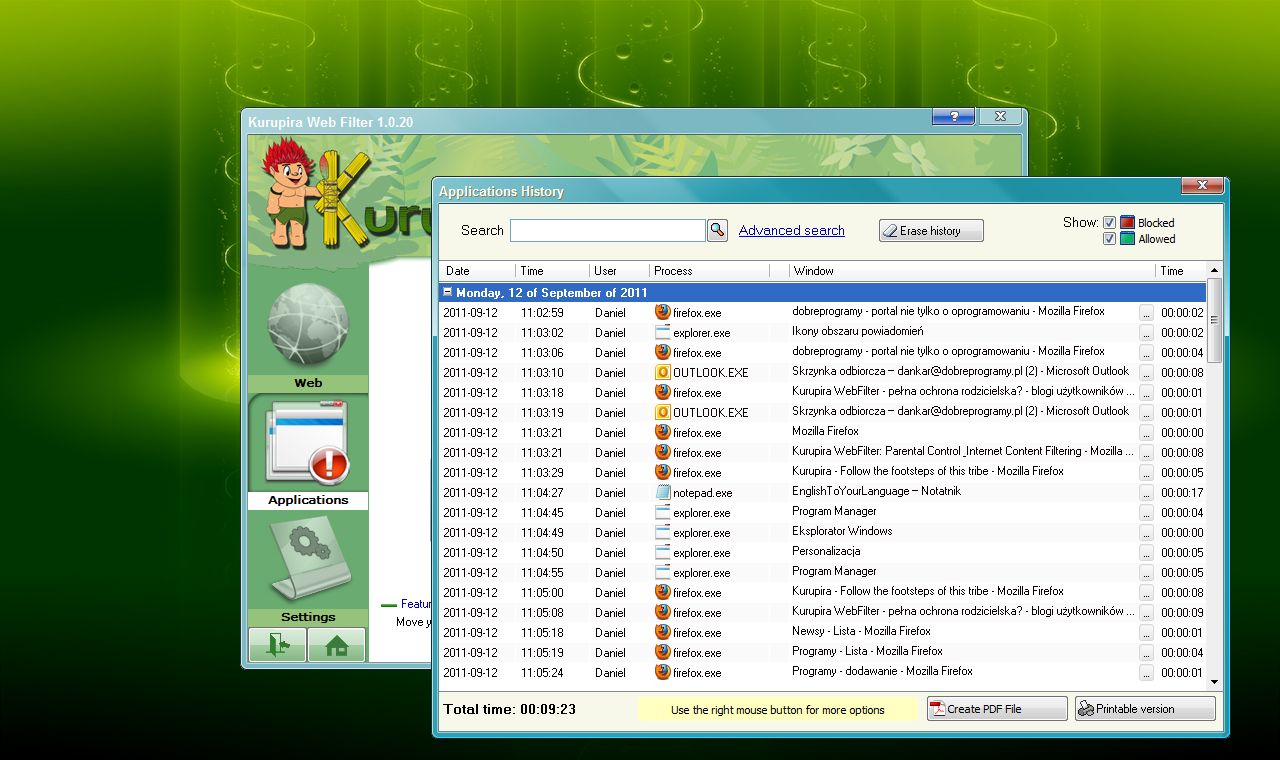
Task: Select the Applications sidebar icon
Action: pyautogui.click(x=308, y=441)
